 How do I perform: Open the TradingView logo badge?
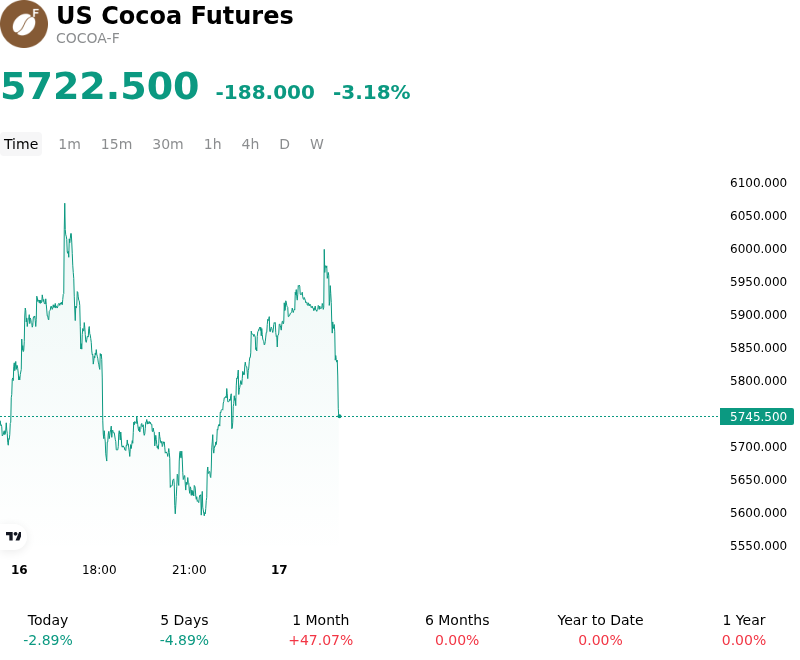[13, 536]
